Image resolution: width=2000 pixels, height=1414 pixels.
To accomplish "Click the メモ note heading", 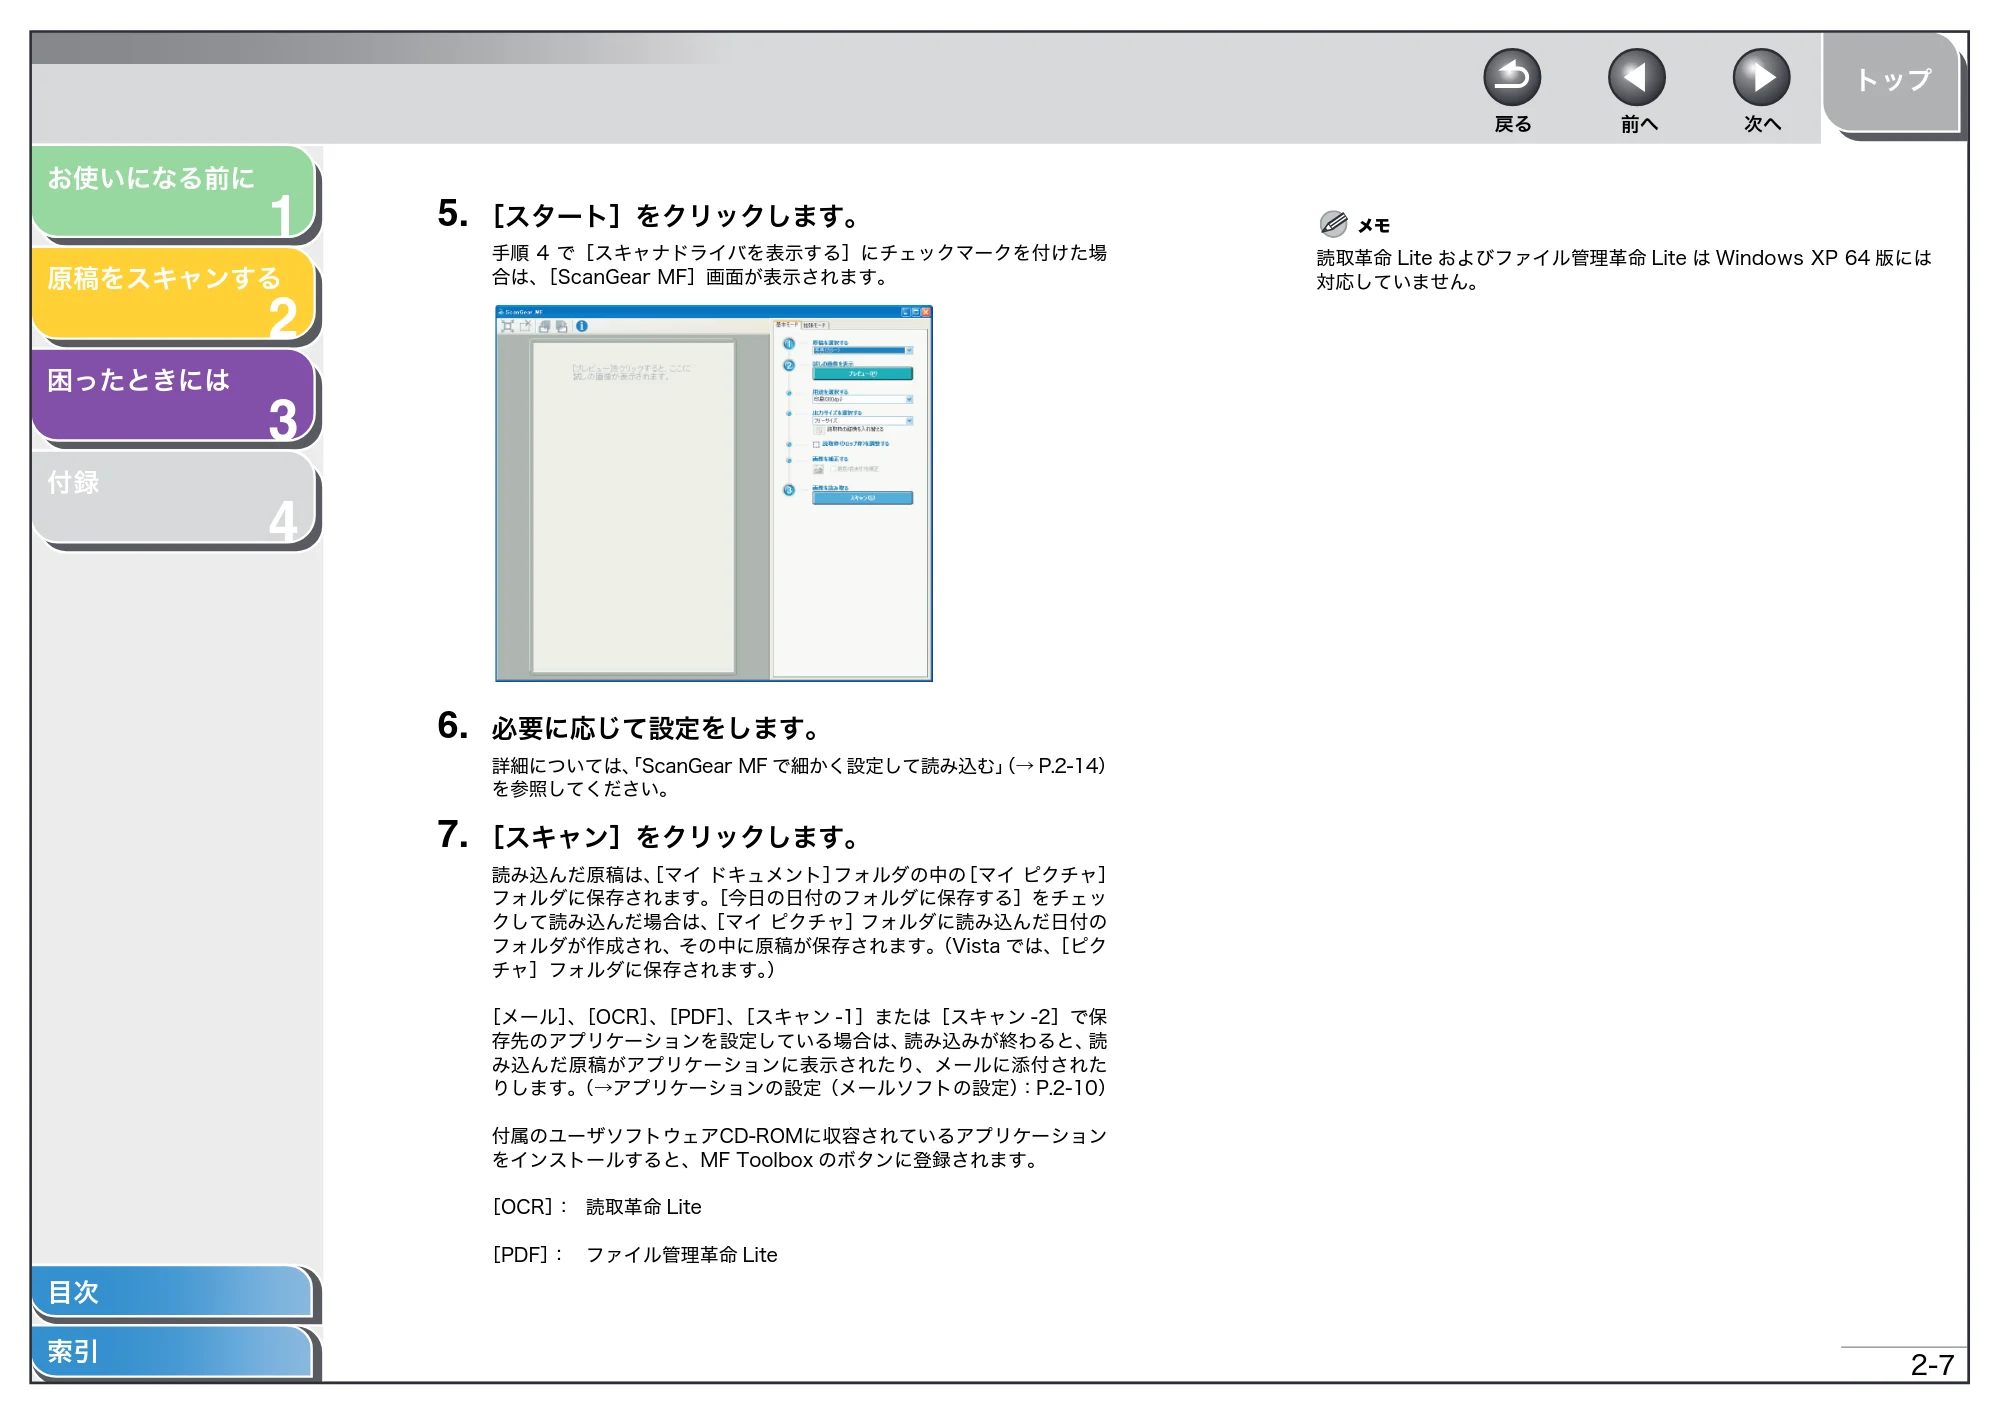I will (1374, 226).
